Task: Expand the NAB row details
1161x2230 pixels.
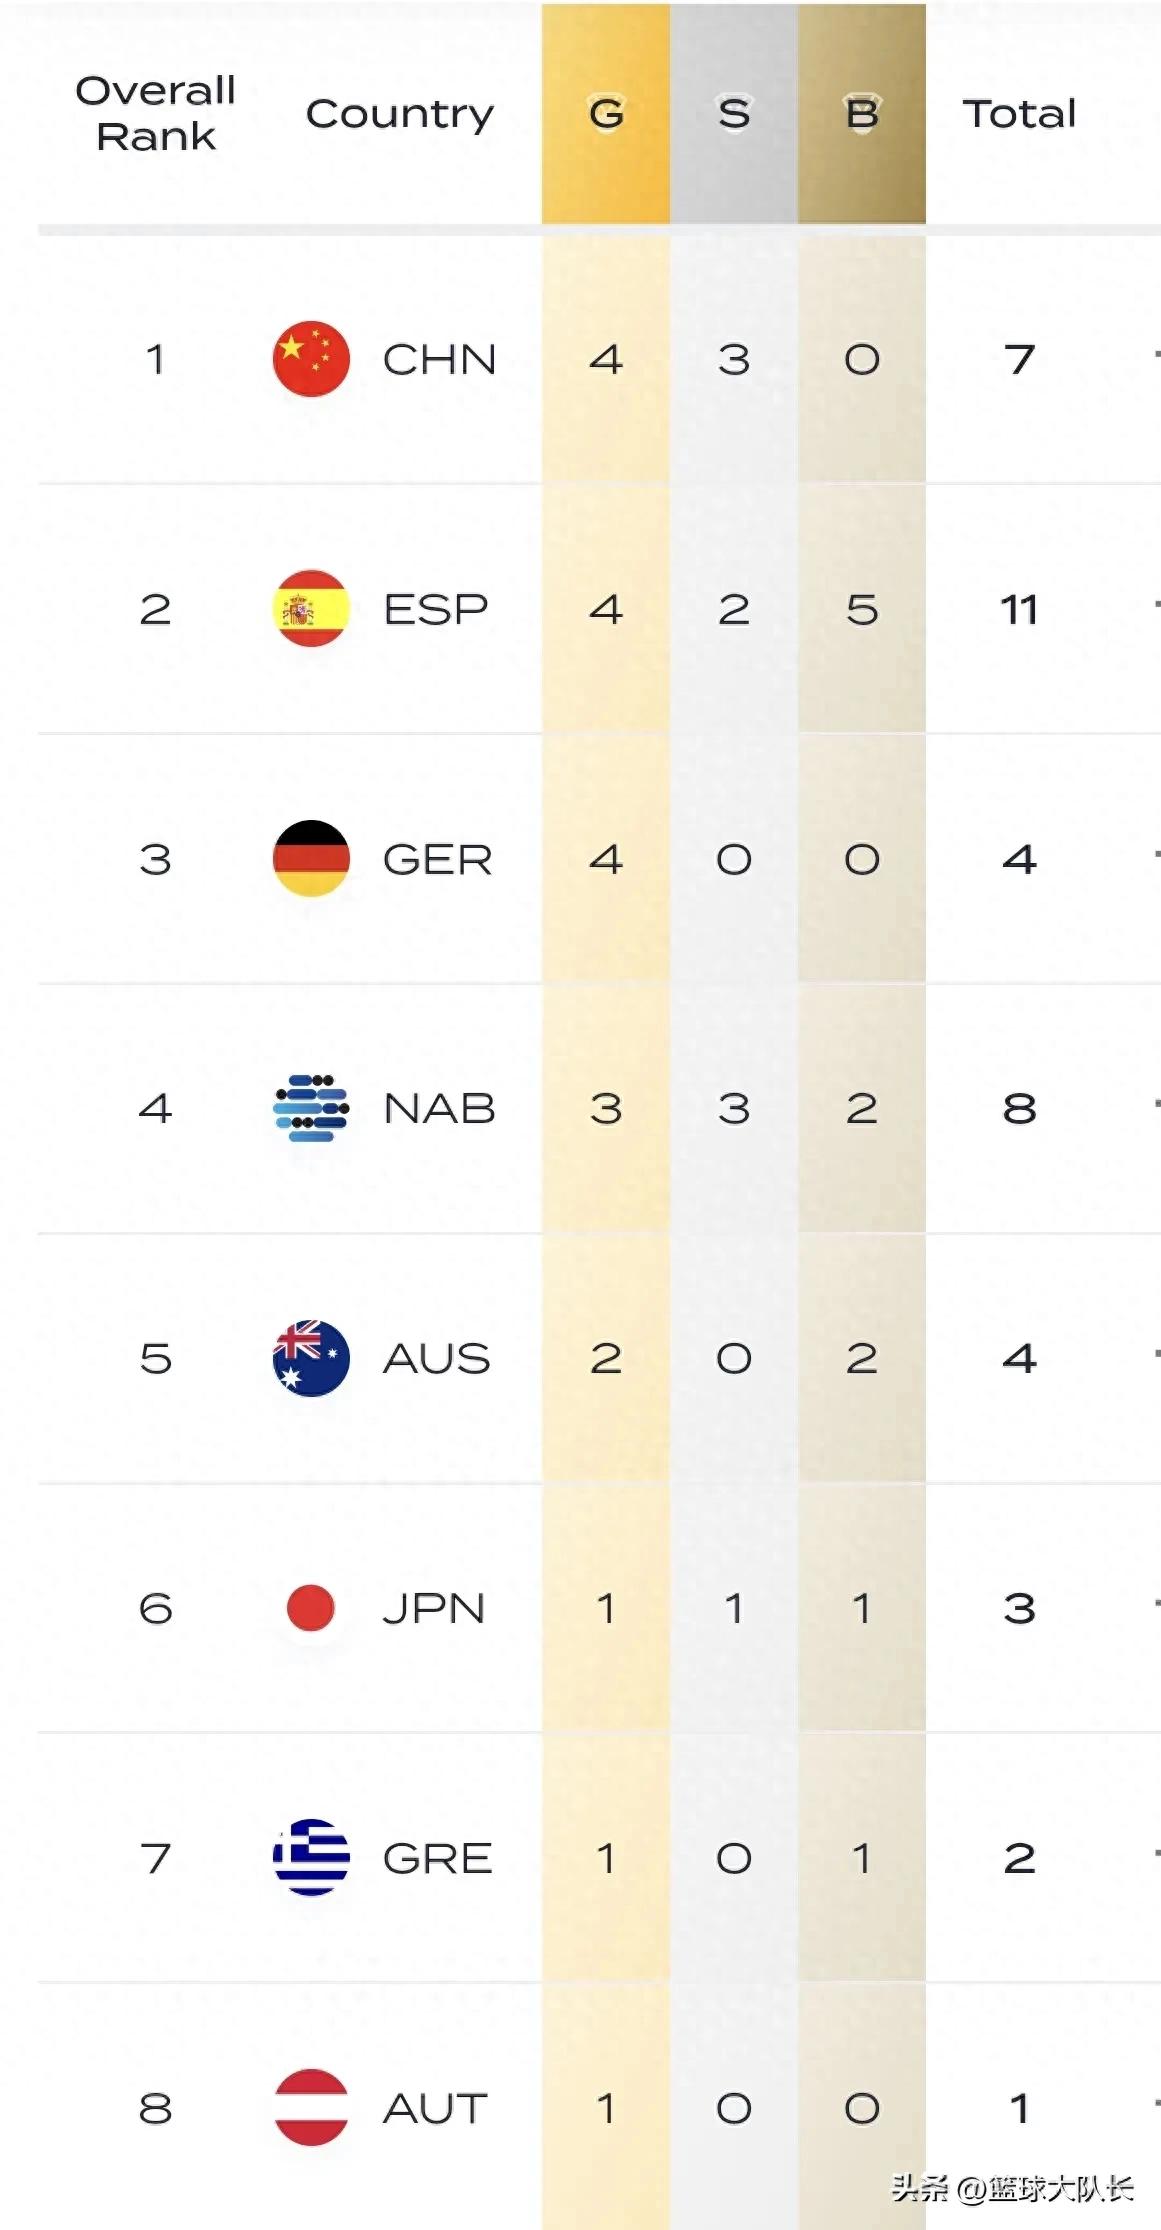Action: pyautogui.click(x=1156, y=1104)
